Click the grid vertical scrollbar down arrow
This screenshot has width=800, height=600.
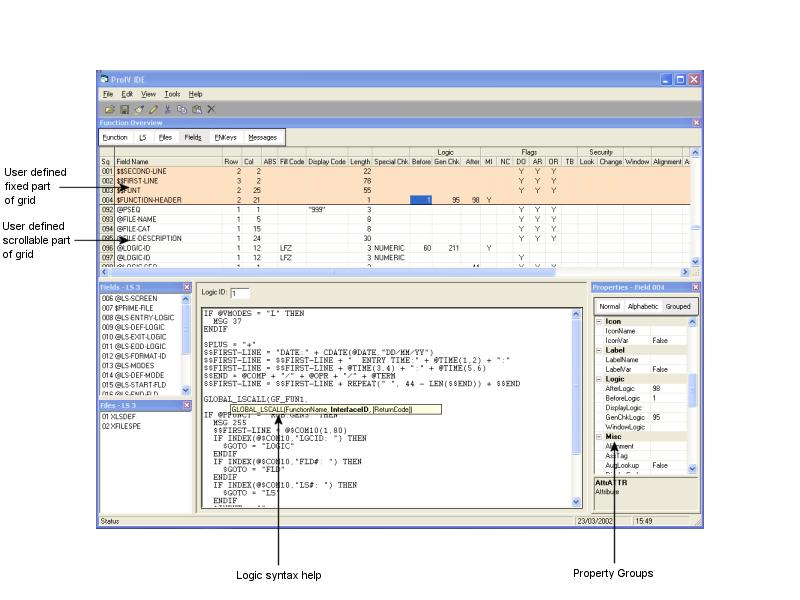695,261
